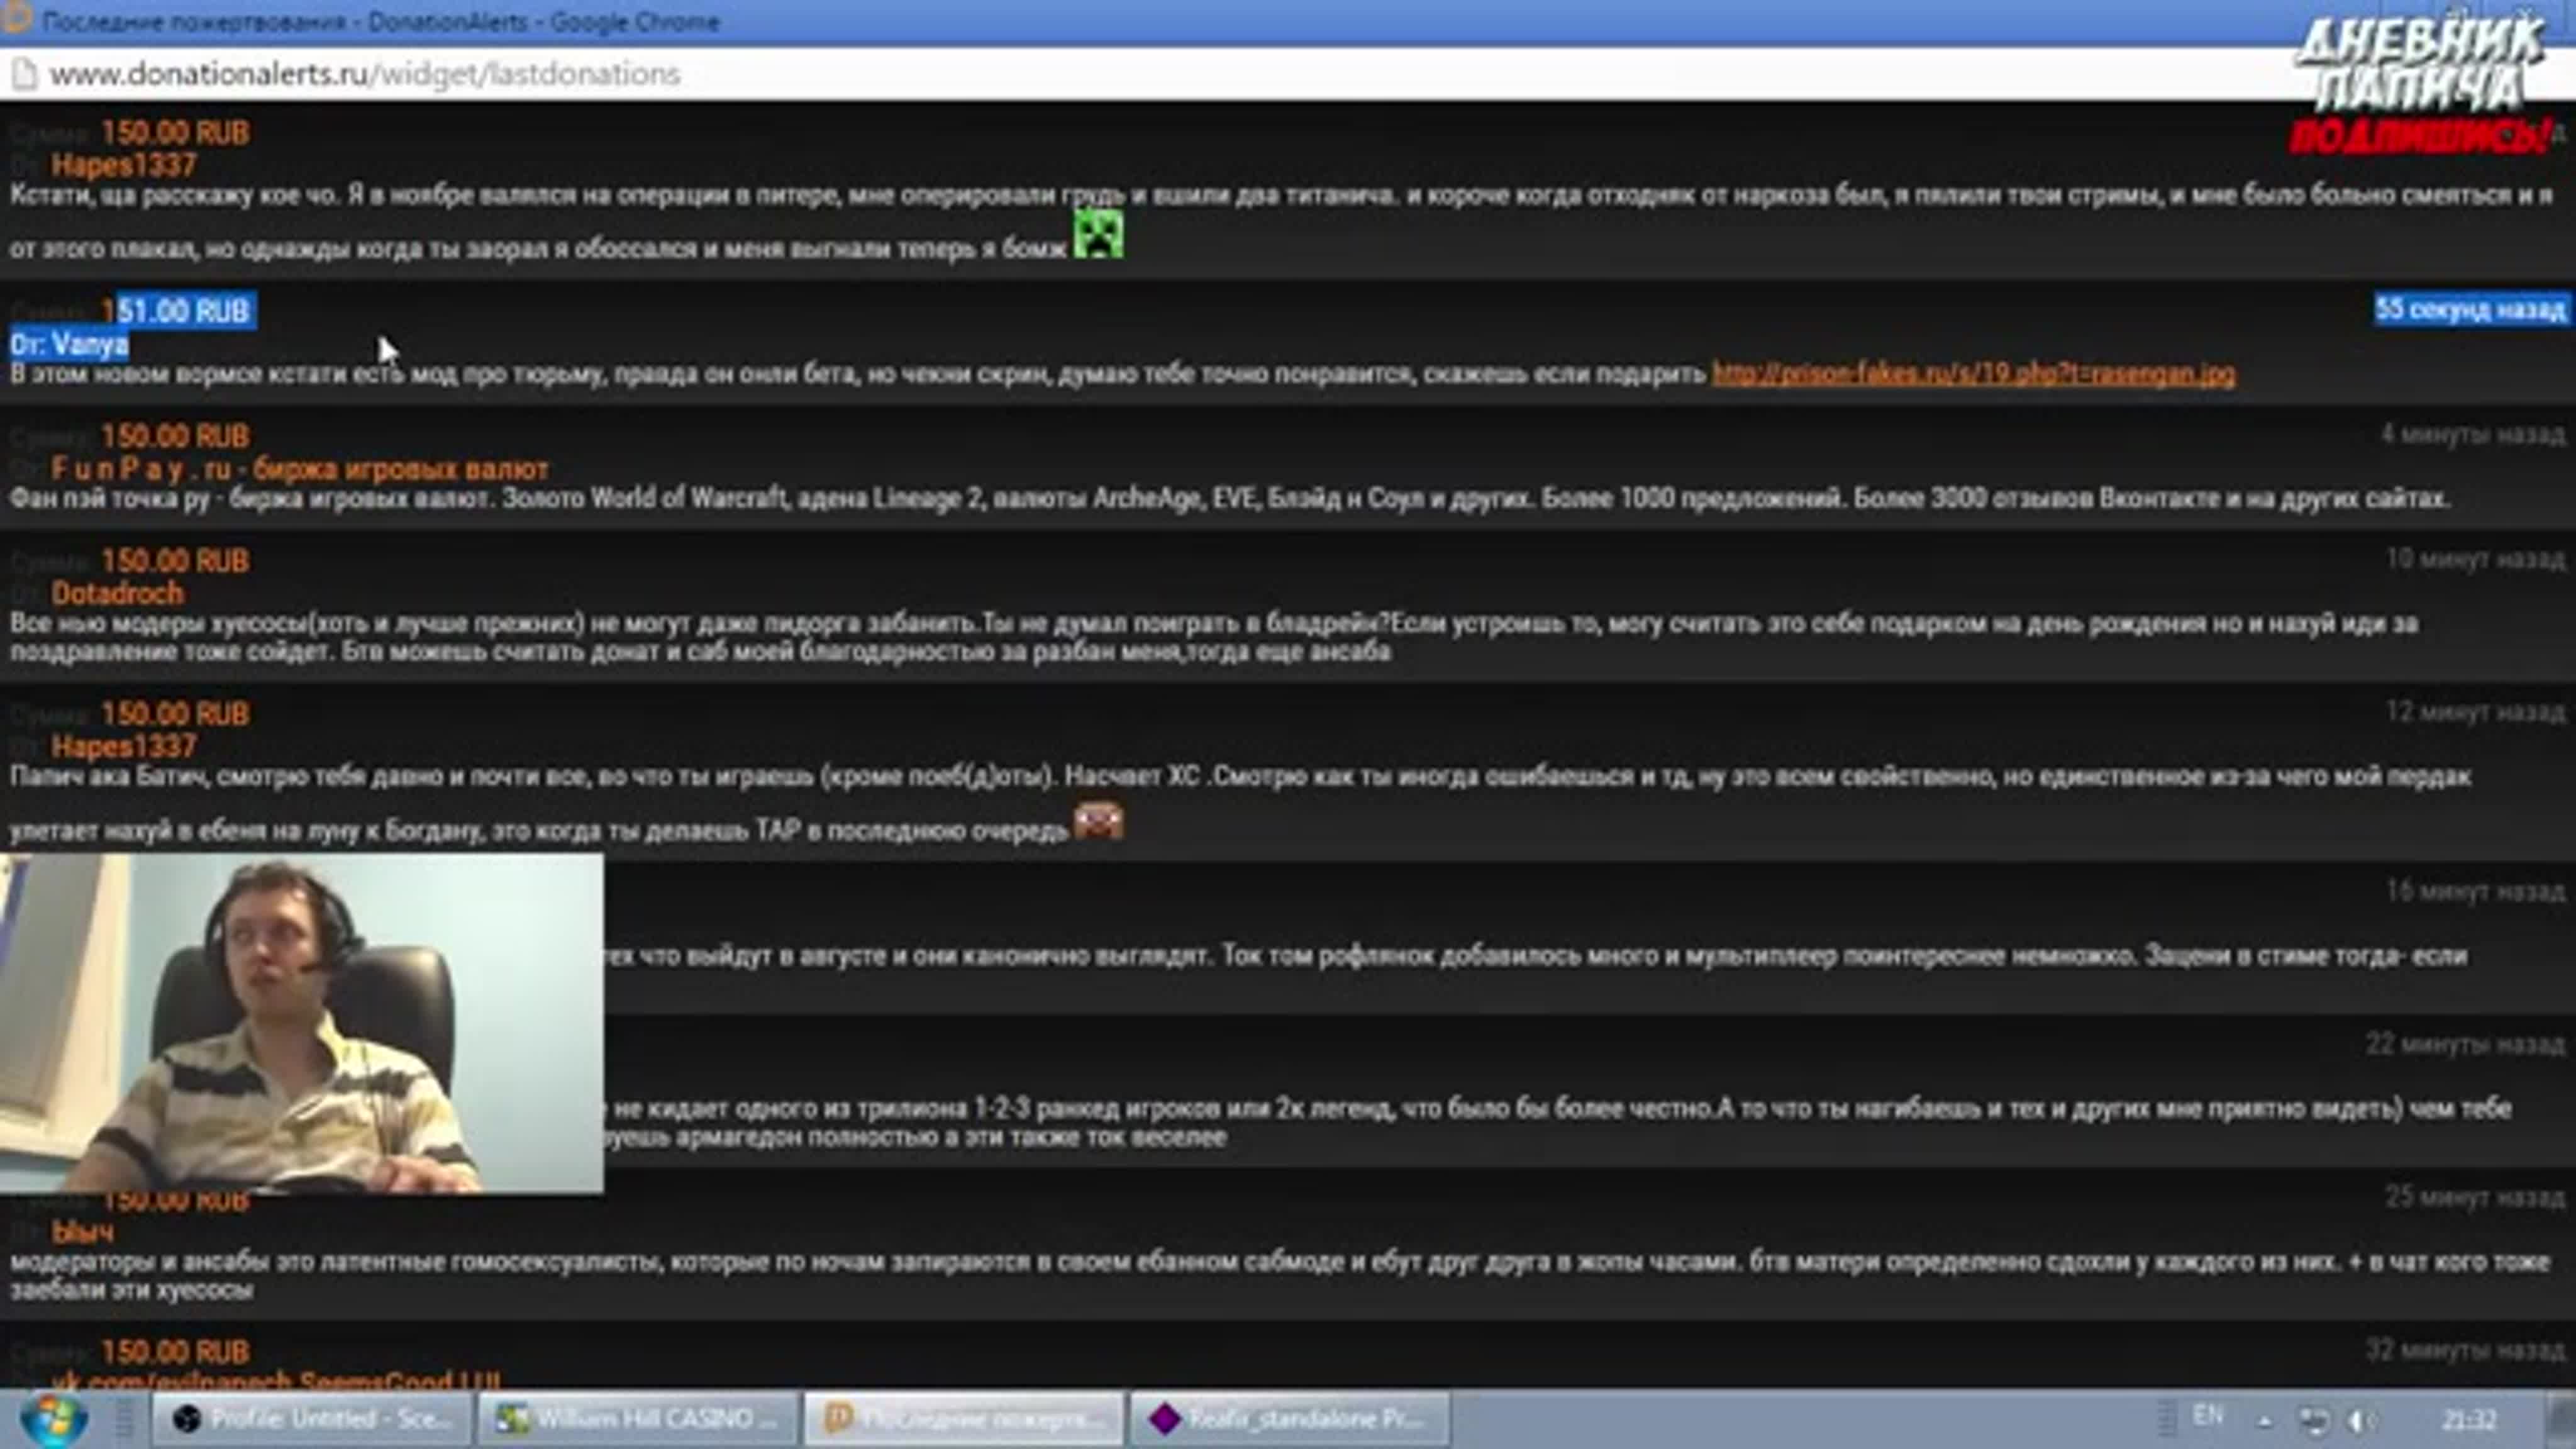Click the Chrome window title text
This screenshot has height=1449, width=2576.
pyautogui.click(x=381, y=22)
